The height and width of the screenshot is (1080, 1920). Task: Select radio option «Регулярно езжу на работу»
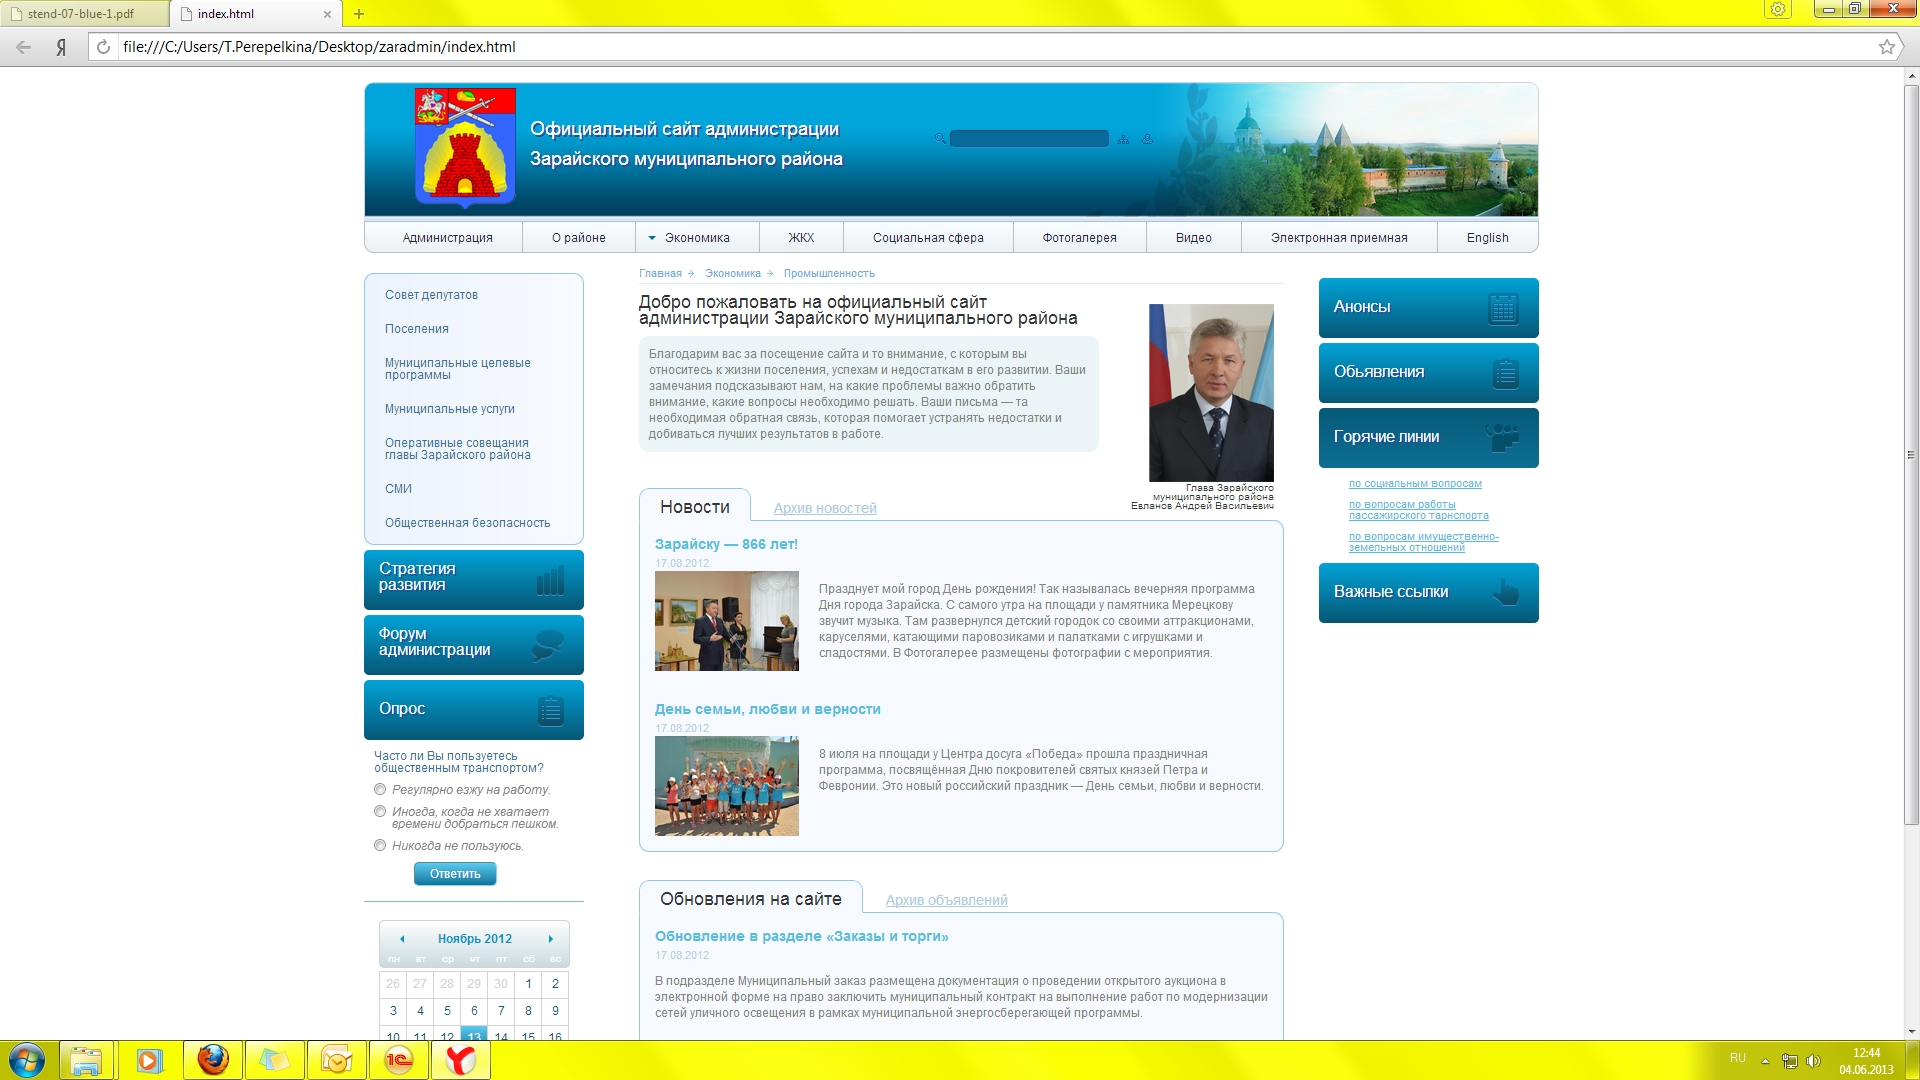(x=380, y=789)
